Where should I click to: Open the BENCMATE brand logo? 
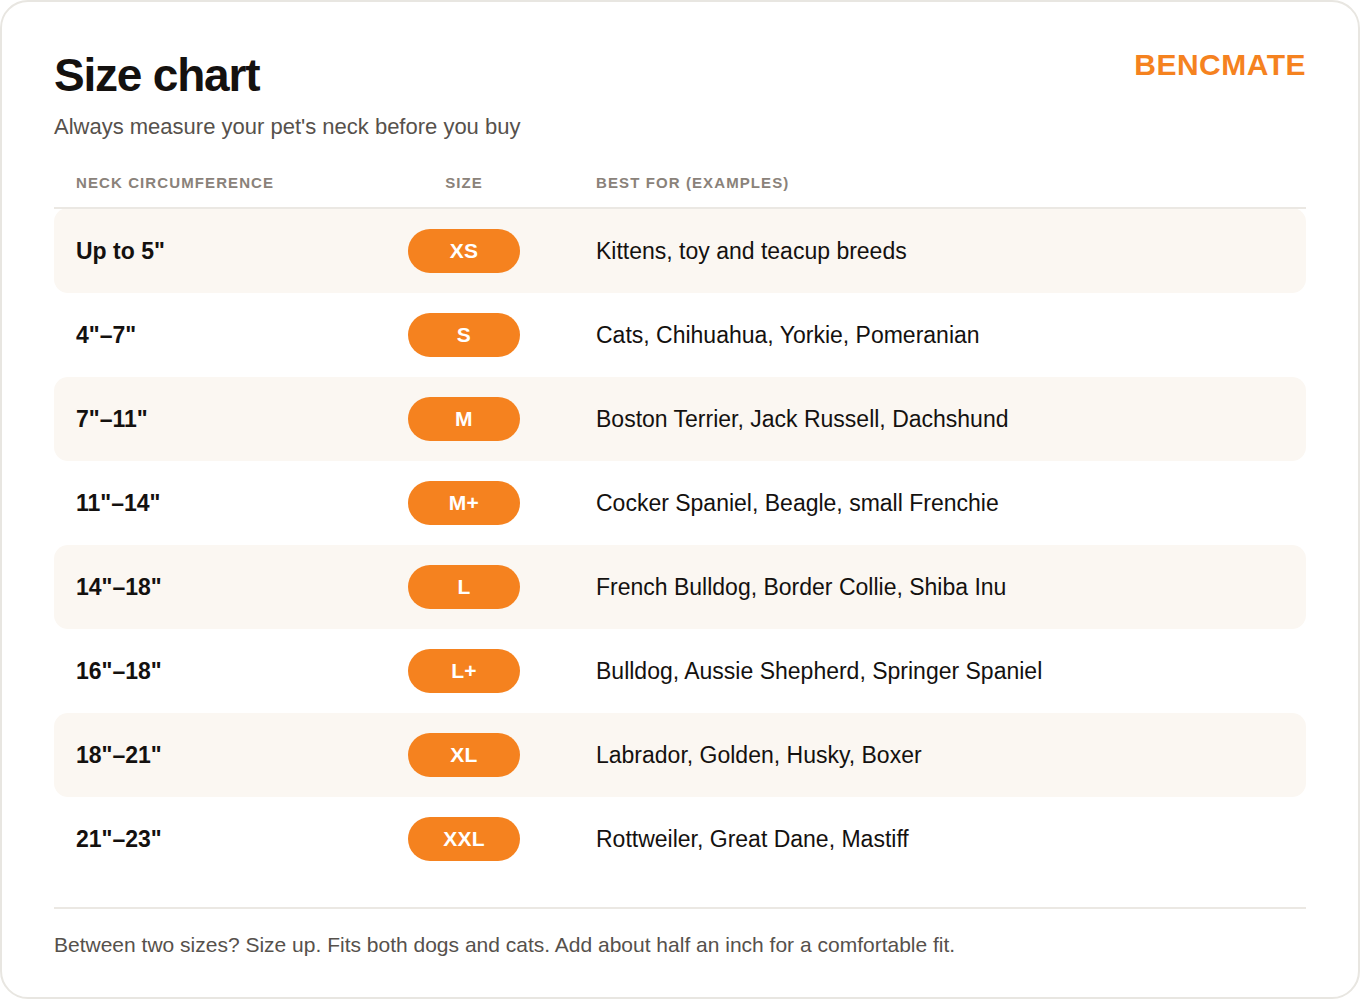(1219, 65)
